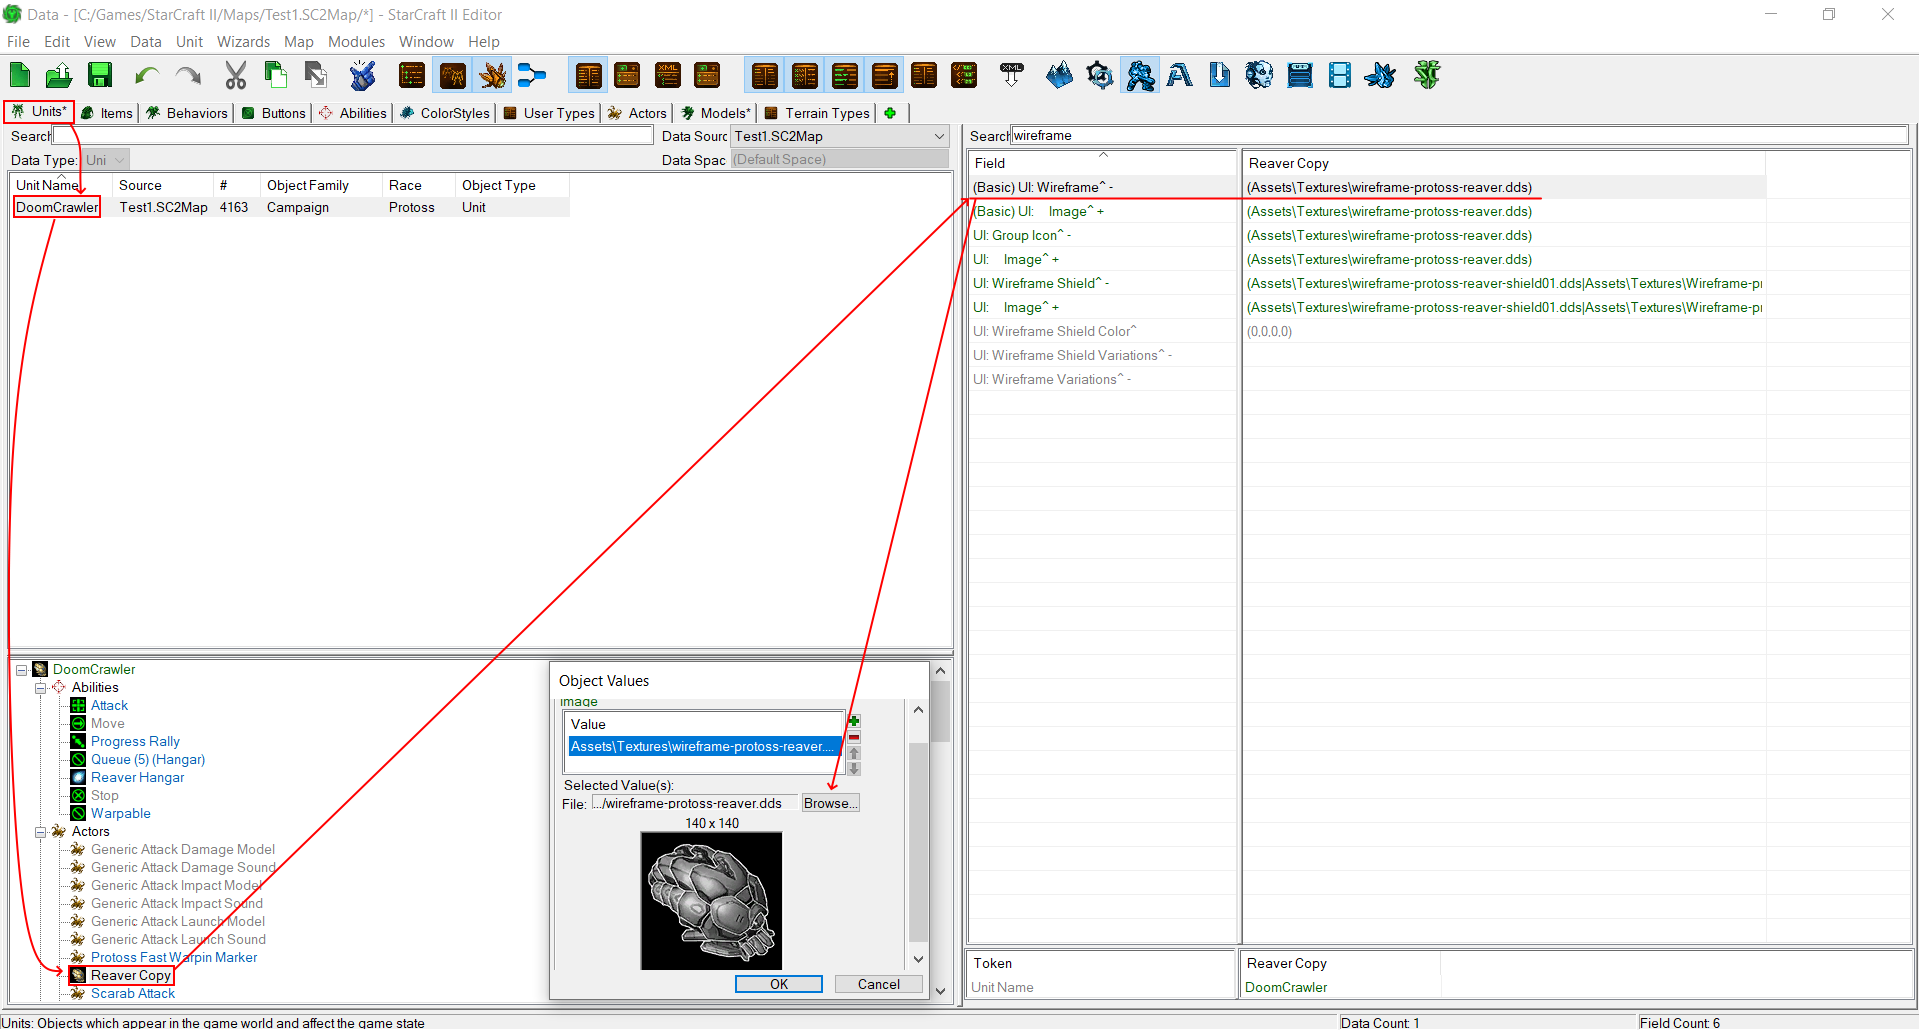This screenshot has height=1030, width=1919.
Task: Save the map with the floppy icon
Action: pos(100,75)
